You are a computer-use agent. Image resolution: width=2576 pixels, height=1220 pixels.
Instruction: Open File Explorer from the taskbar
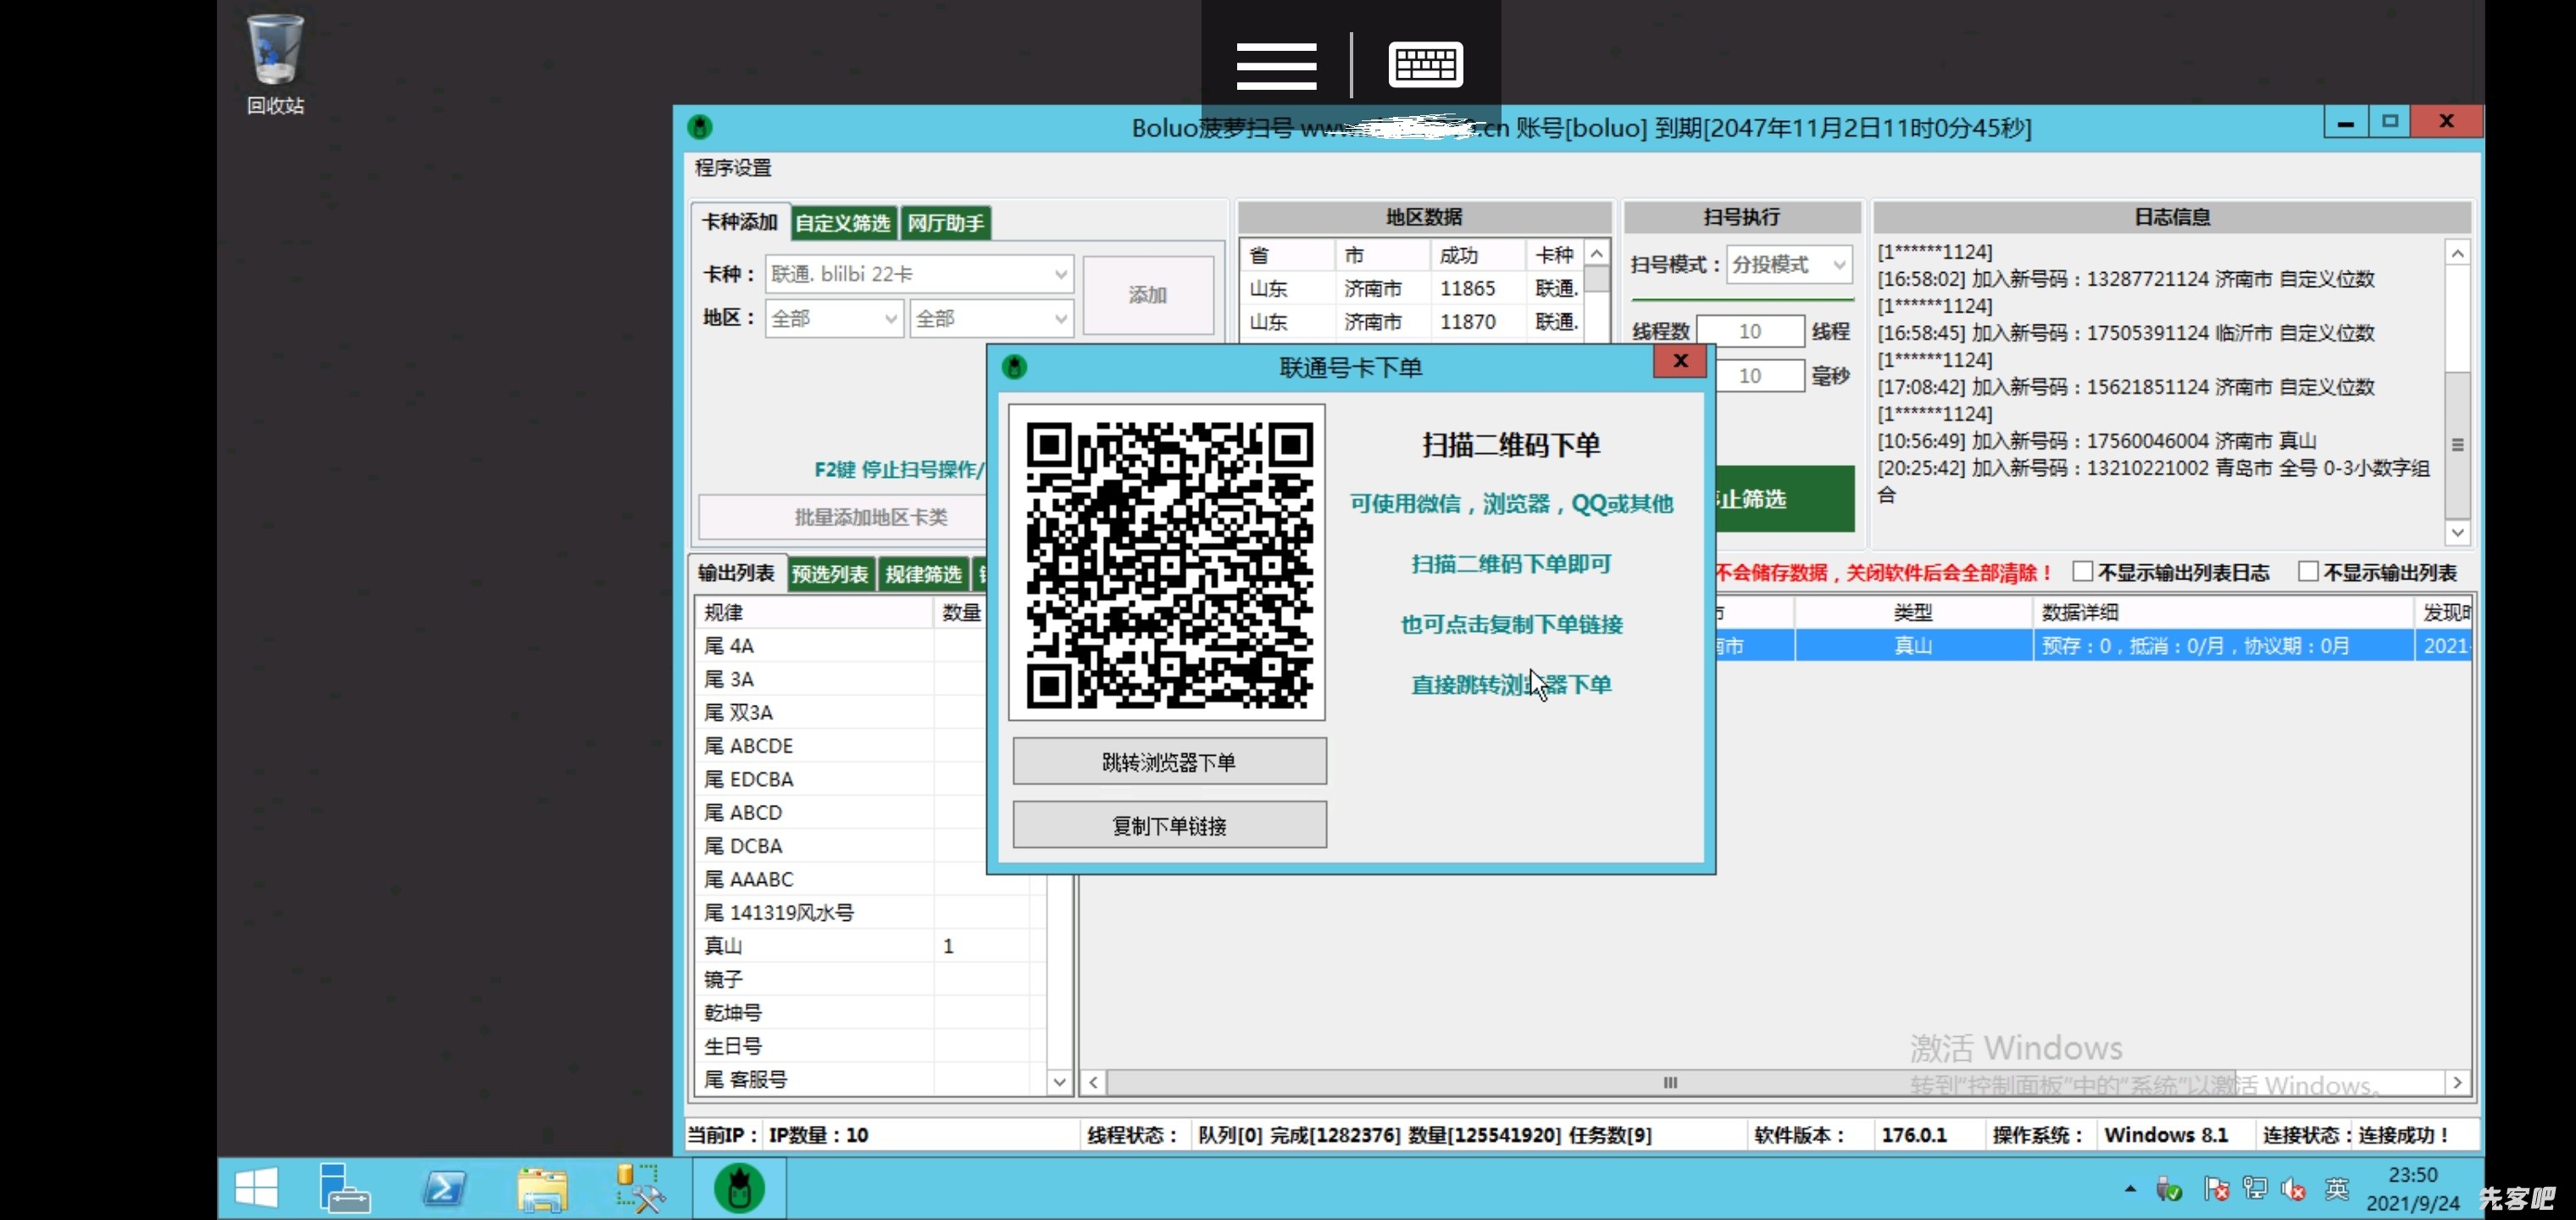tap(542, 1188)
